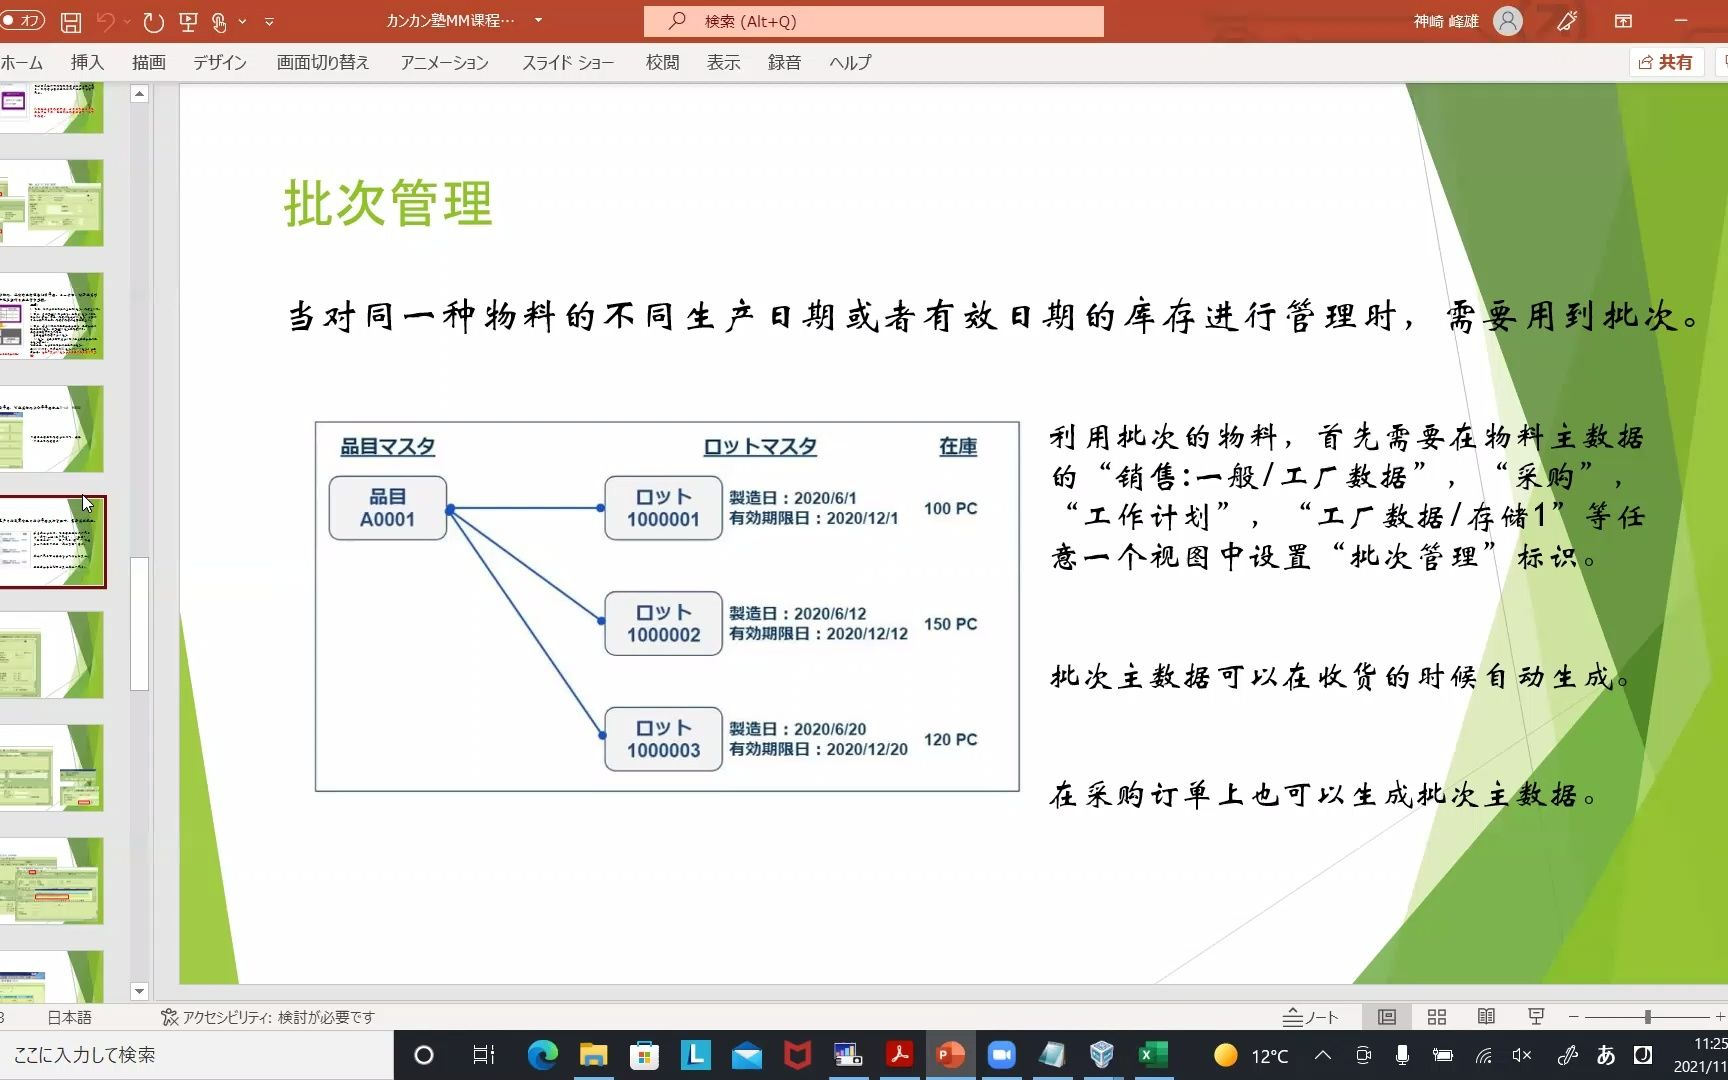Open the file name dropdown in title bar

click(x=538, y=21)
